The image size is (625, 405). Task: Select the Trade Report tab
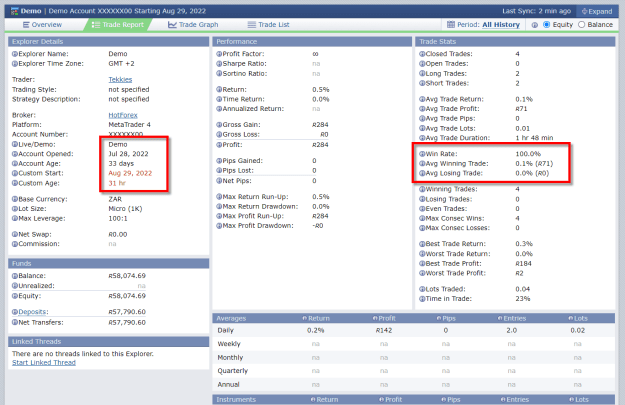coord(118,25)
